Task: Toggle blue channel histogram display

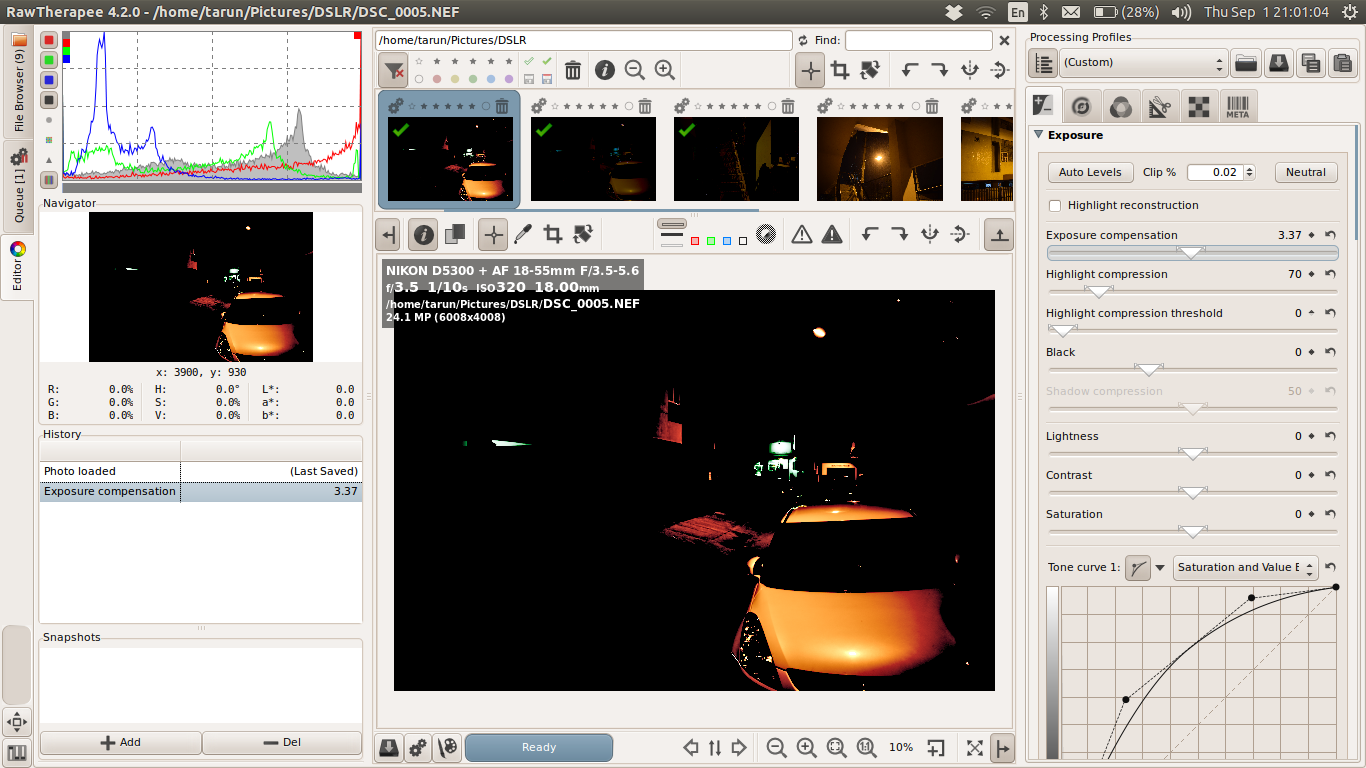Action: point(49,80)
